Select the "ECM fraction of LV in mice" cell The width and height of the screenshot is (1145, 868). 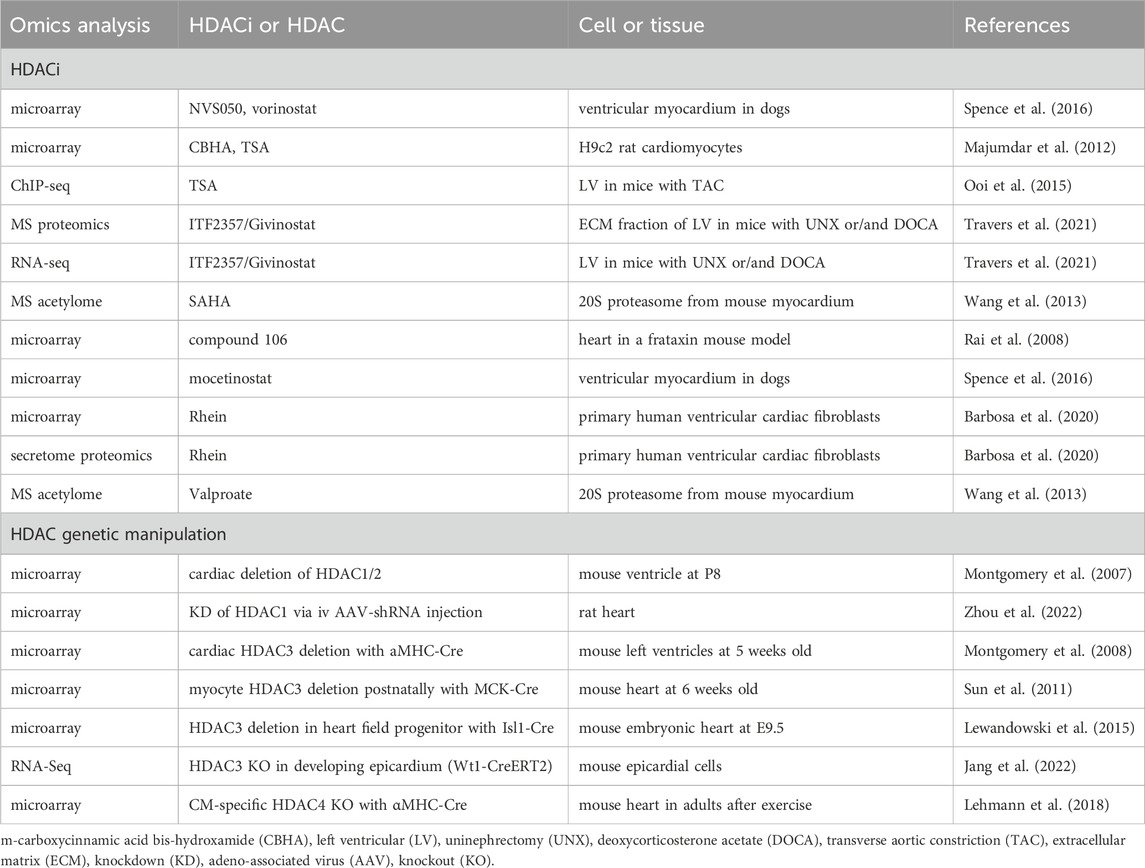point(758,225)
